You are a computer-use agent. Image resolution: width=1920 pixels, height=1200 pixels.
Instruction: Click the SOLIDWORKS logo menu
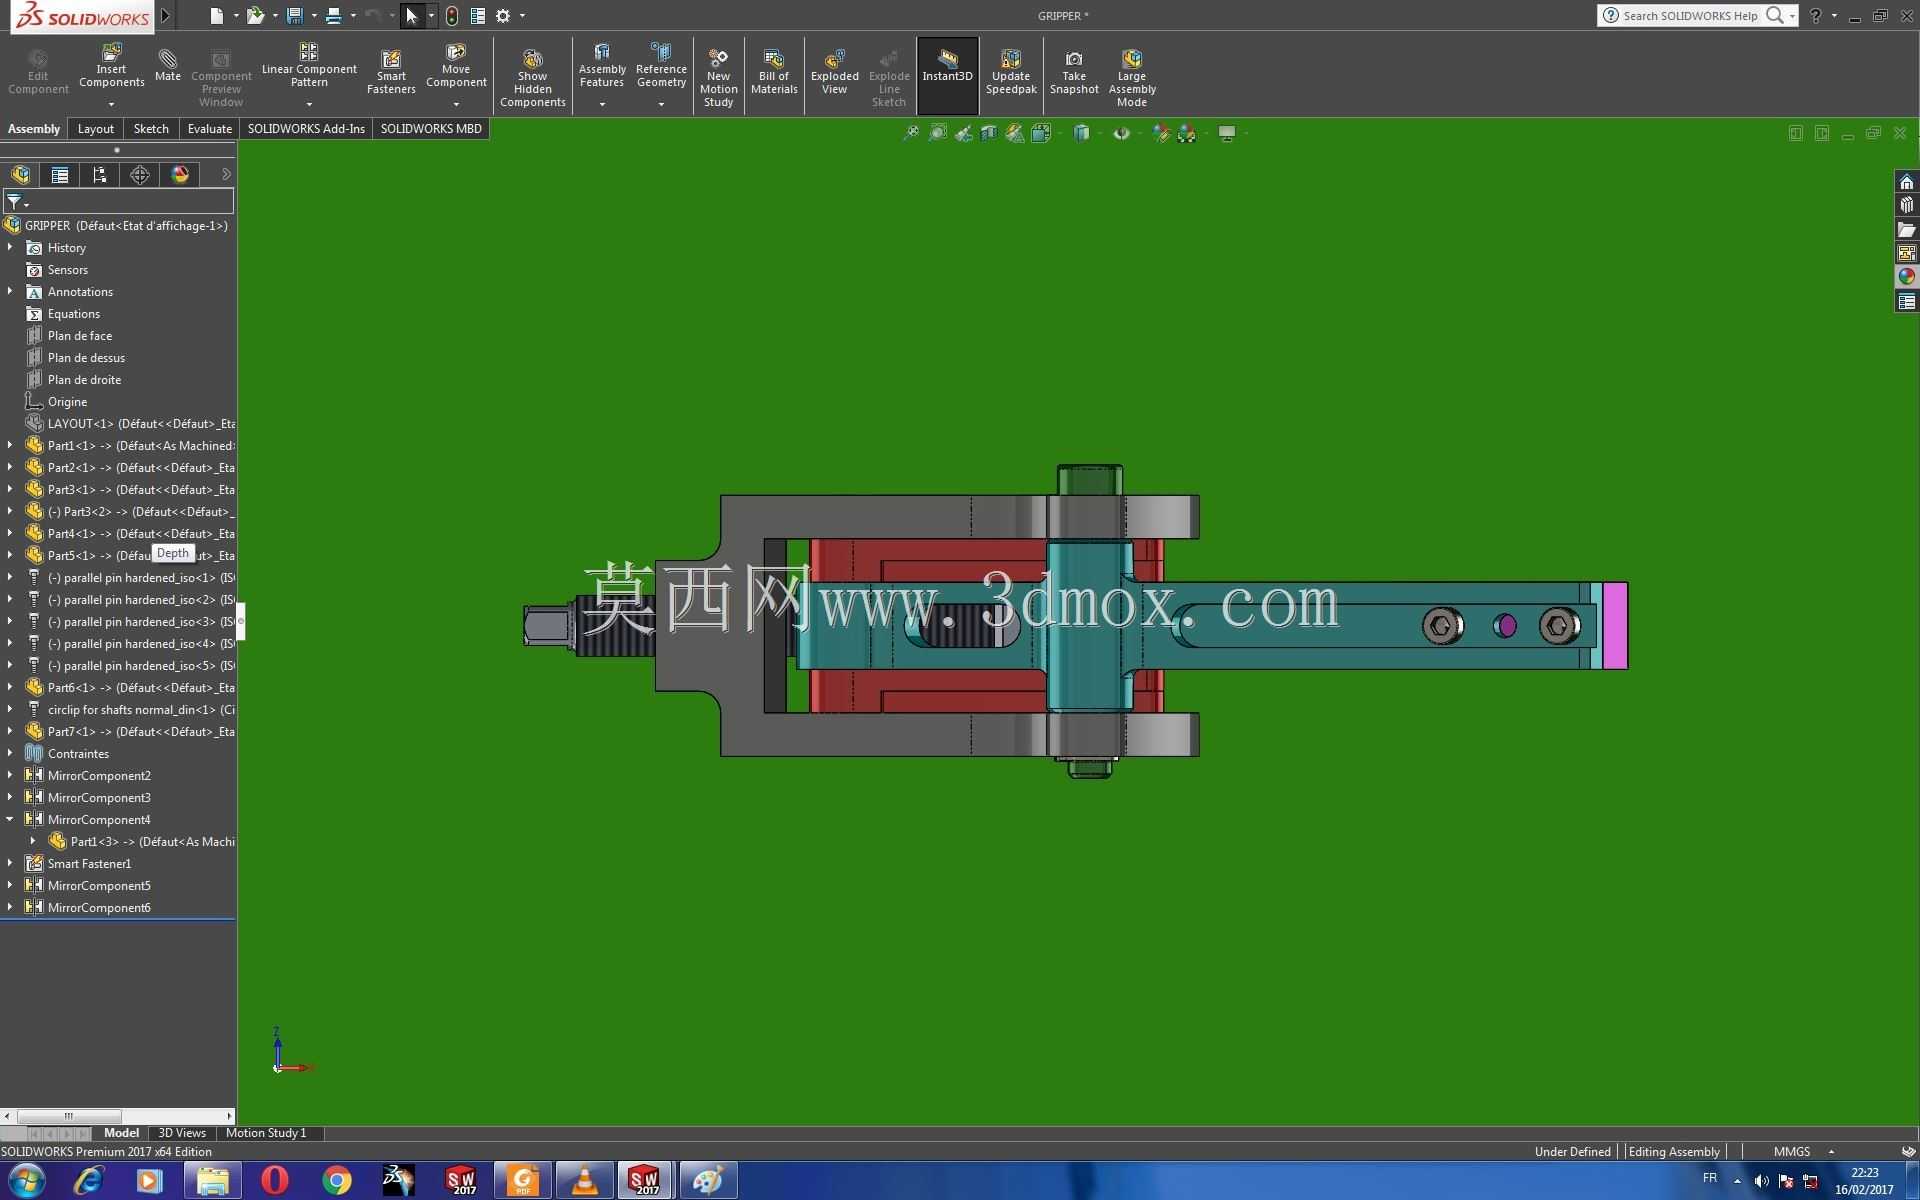click(82, 17)
